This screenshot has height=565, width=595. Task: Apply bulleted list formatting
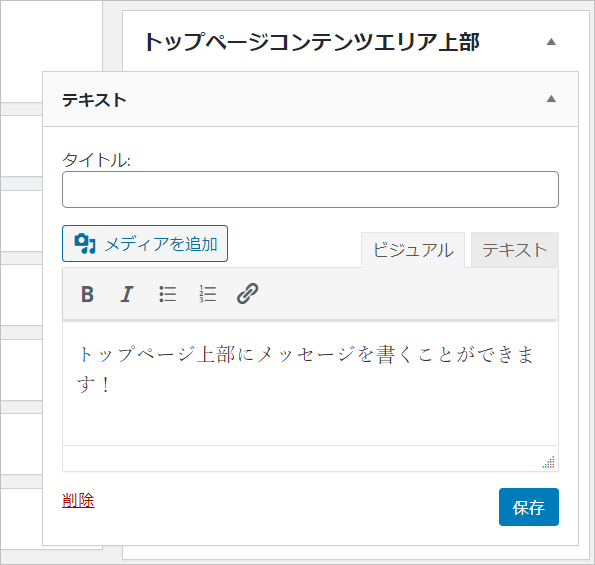pos(167,294)
